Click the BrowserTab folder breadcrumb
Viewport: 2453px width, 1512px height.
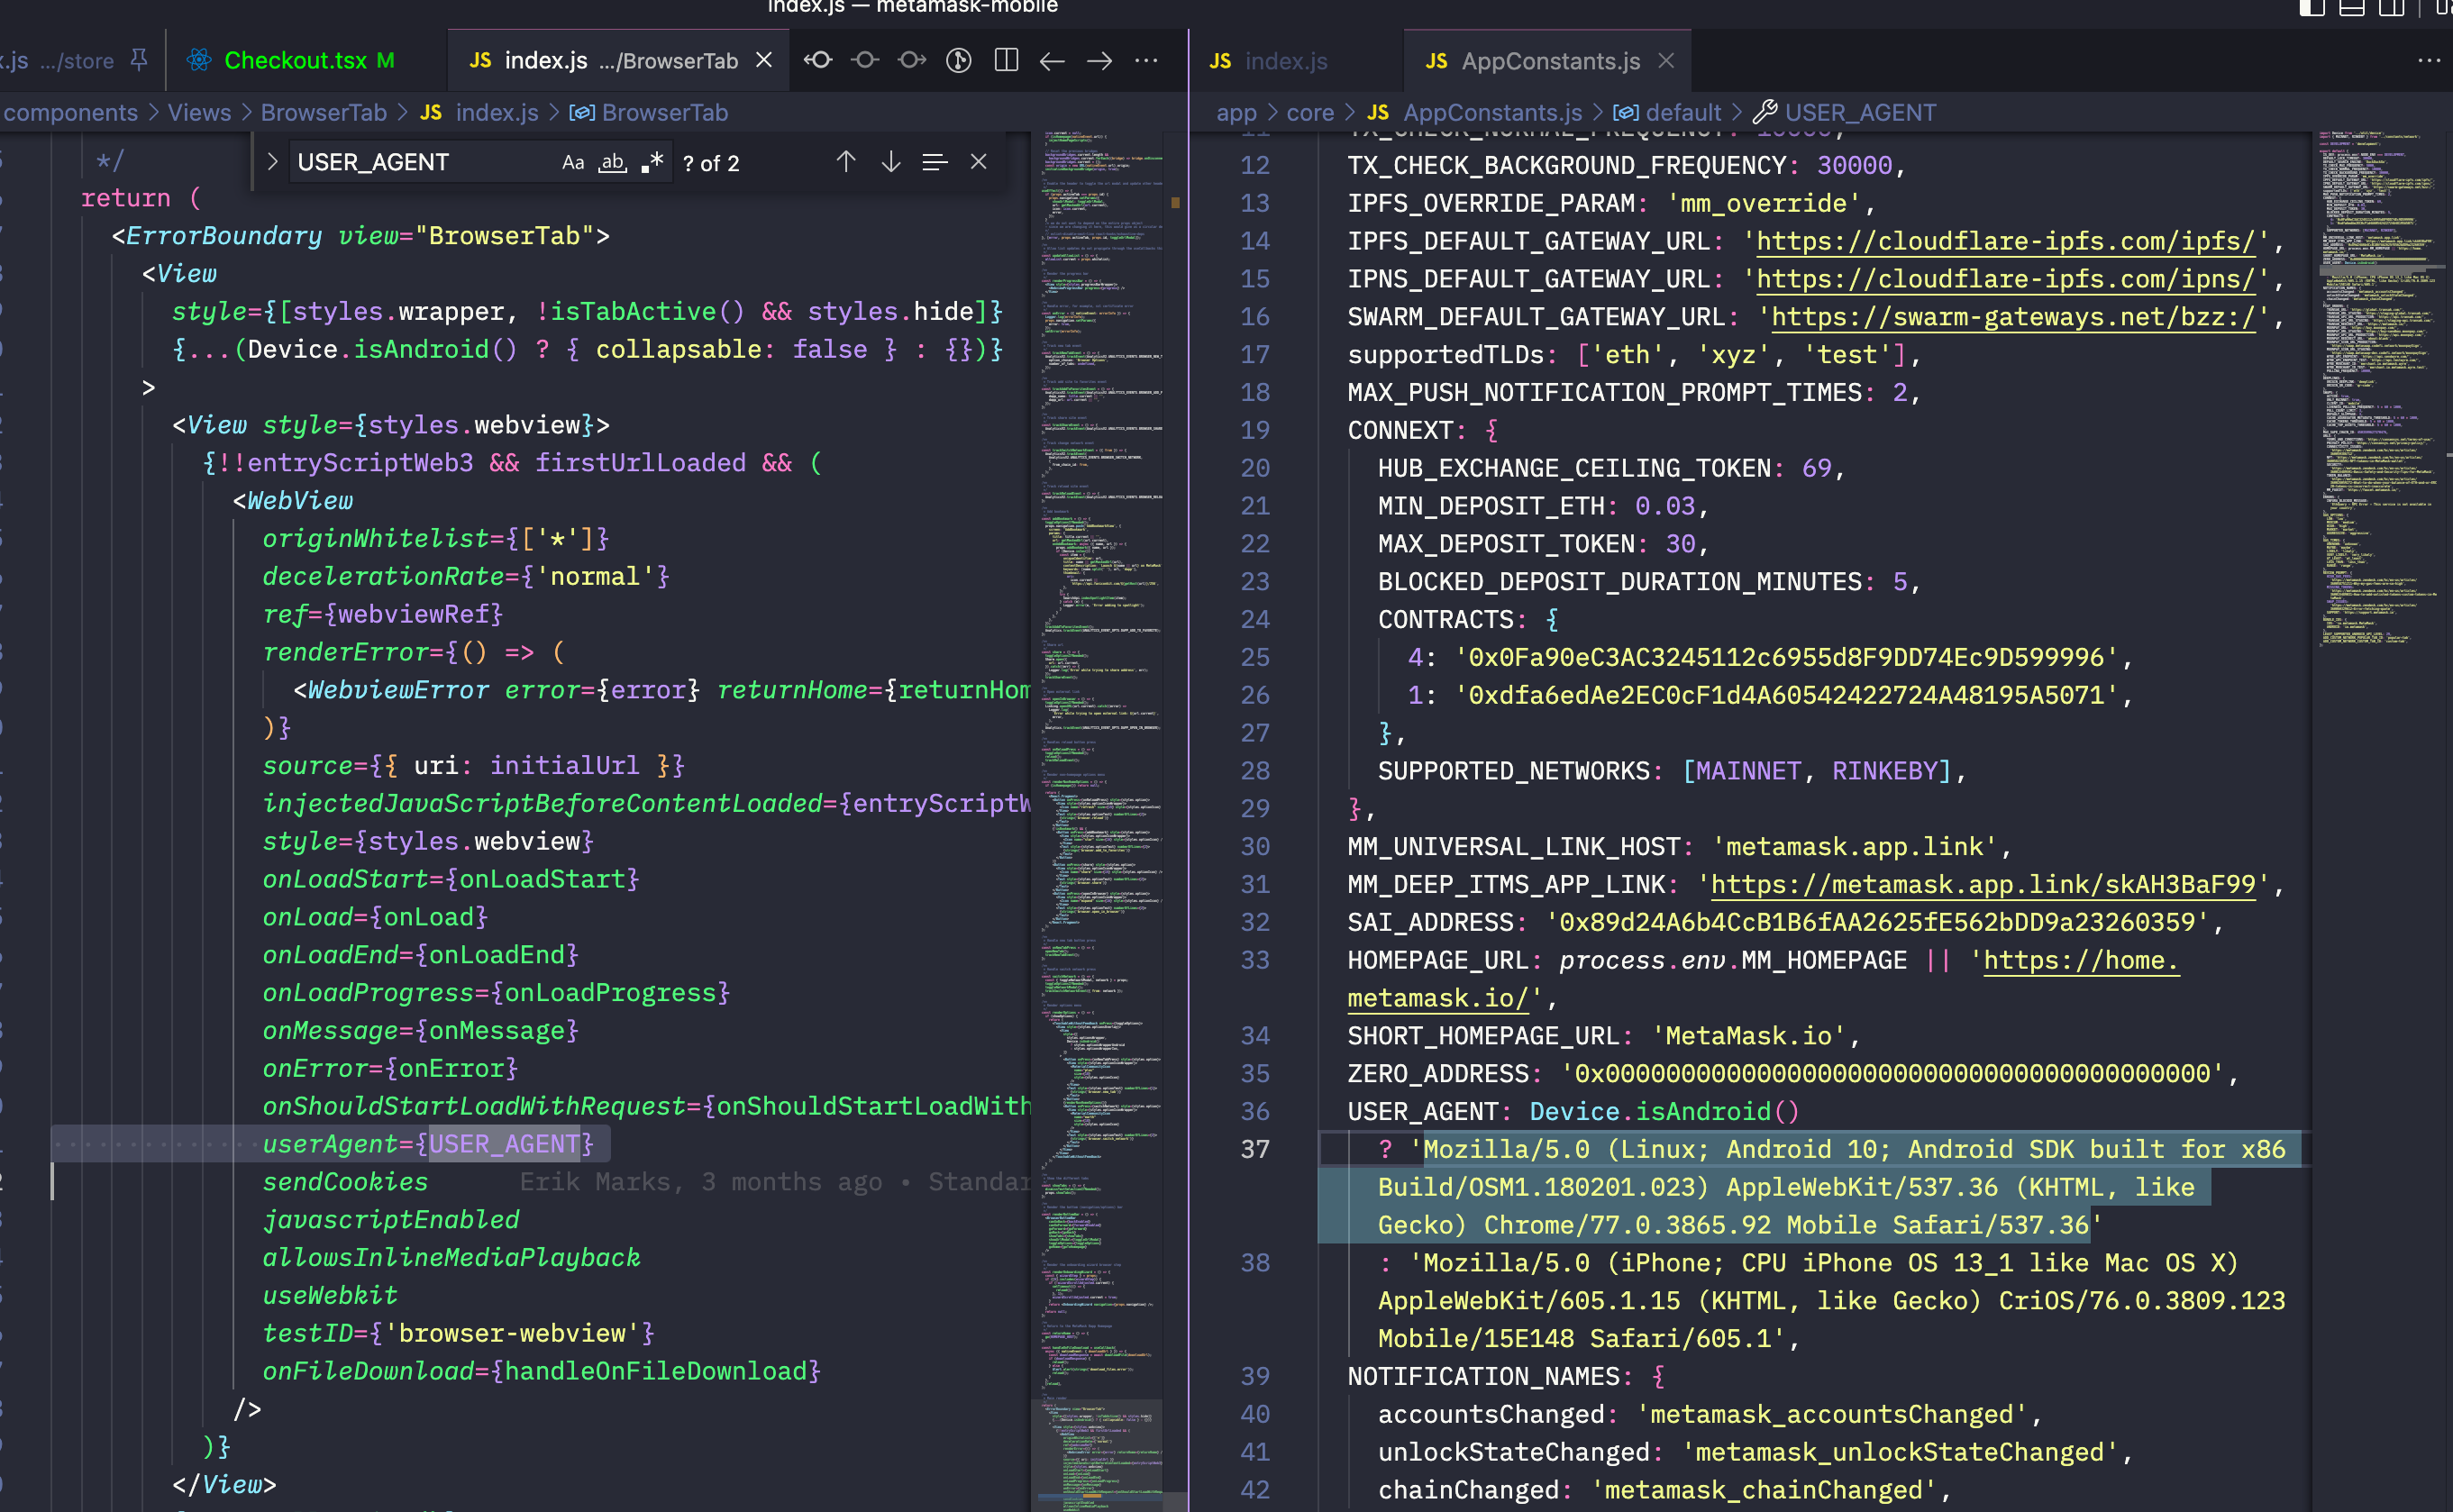(x=323, y=113)
